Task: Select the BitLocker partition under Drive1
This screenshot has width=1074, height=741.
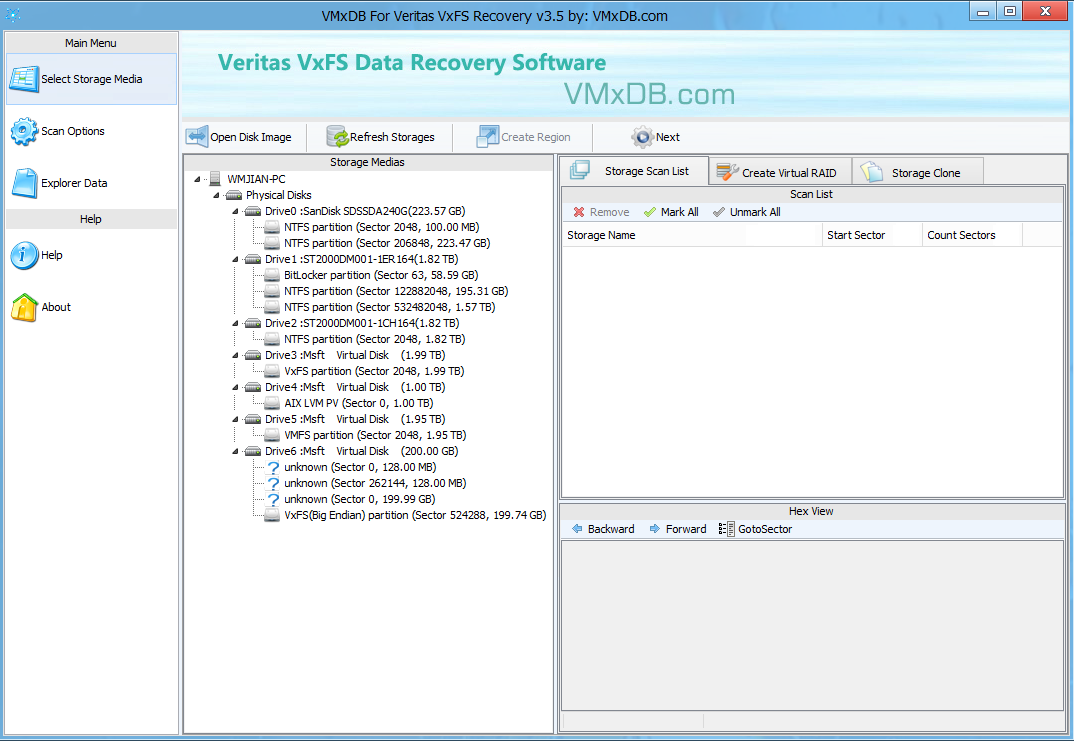Action: point(380,275)
